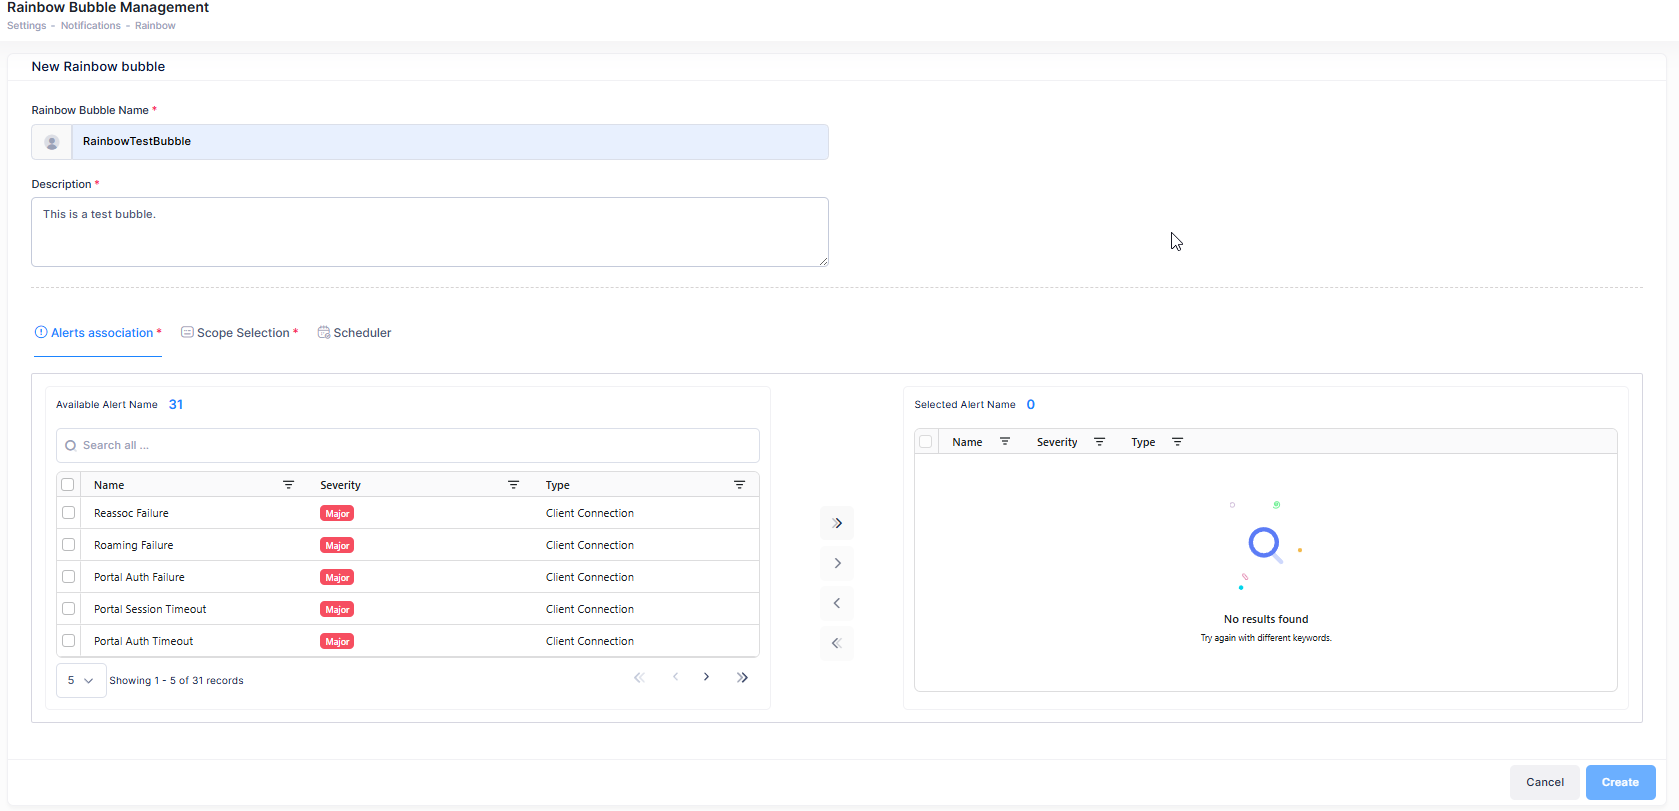1679x811 pixels.
Task: Click the move selected right arrow button
Action: 837,563
